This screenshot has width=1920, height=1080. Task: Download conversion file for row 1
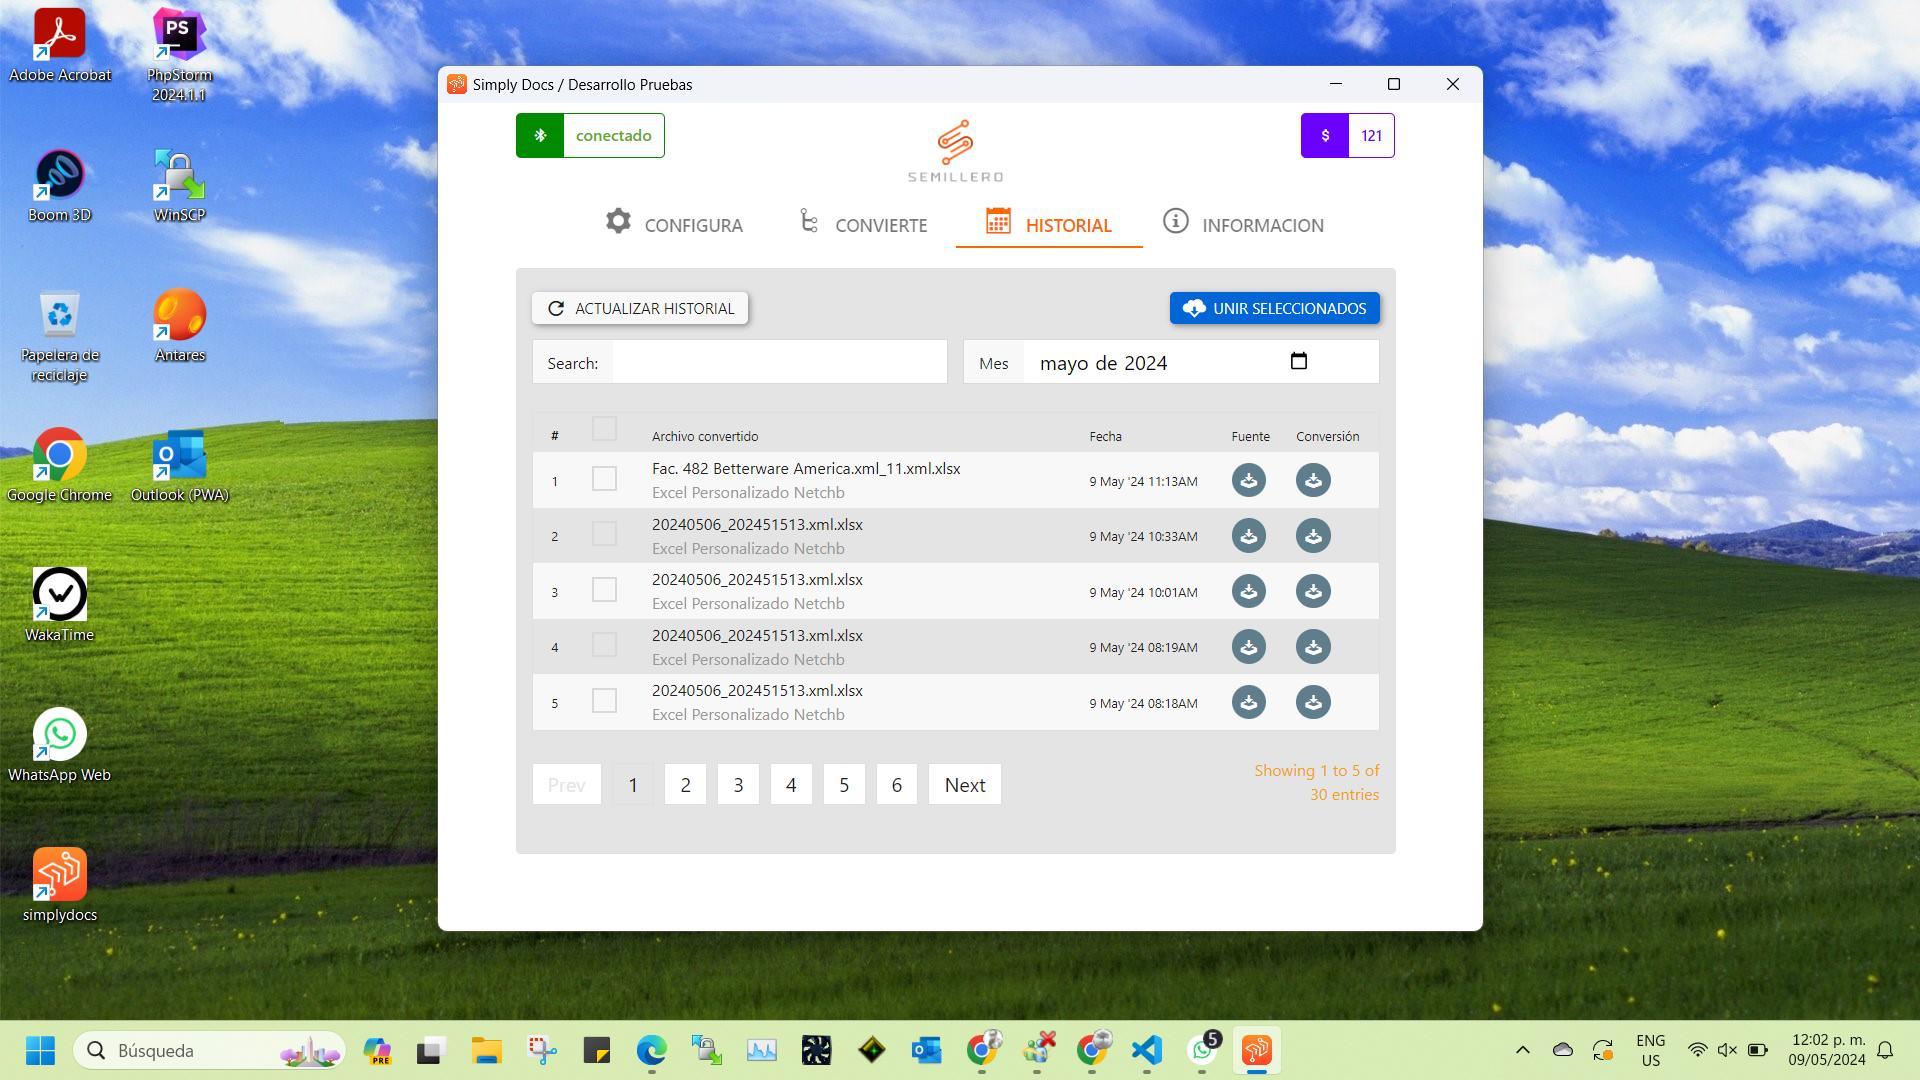pos(1312,481)
